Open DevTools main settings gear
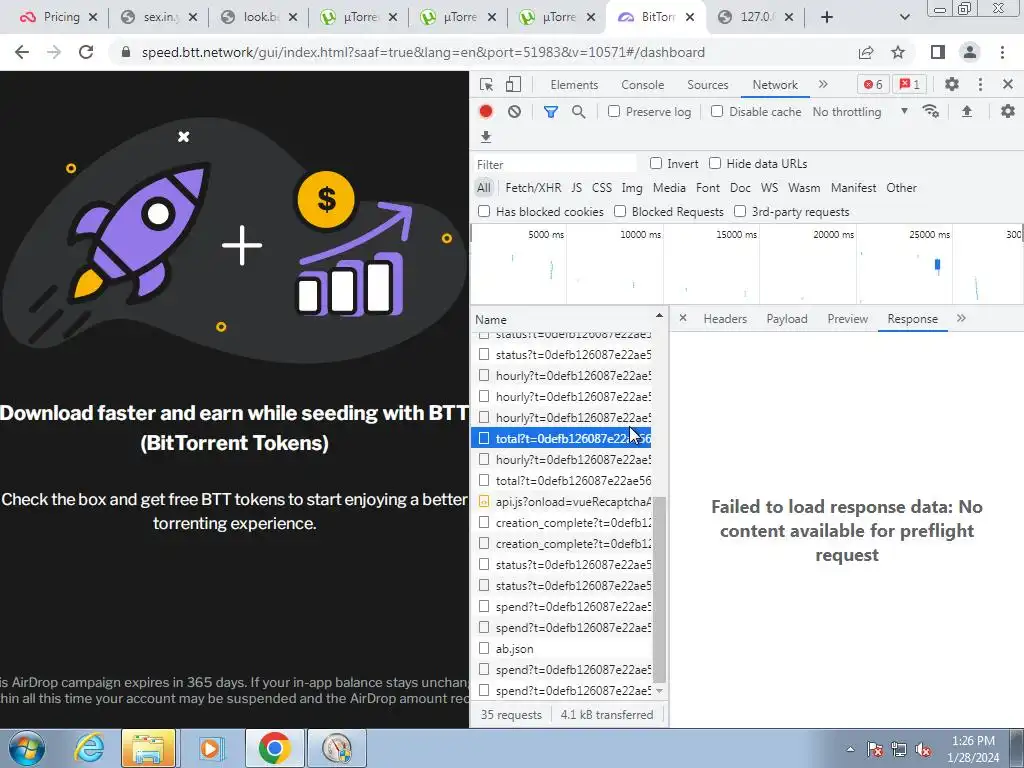Screen dimensions: 1024x768 click(x=952, y=84)
